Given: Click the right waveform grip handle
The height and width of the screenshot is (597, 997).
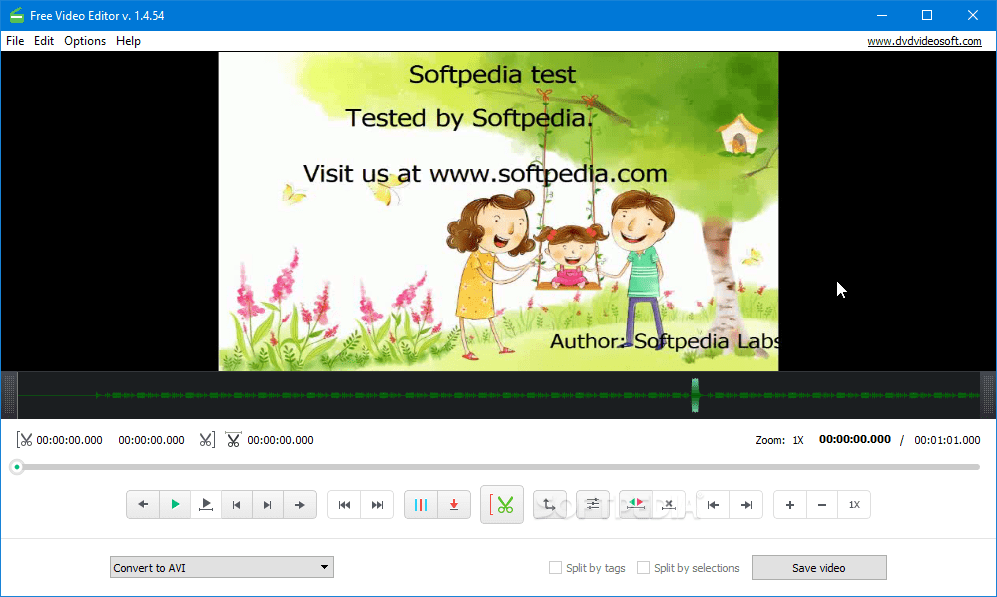Looking at the screenshot, I should pyautogui.click(x=987, y=395).
